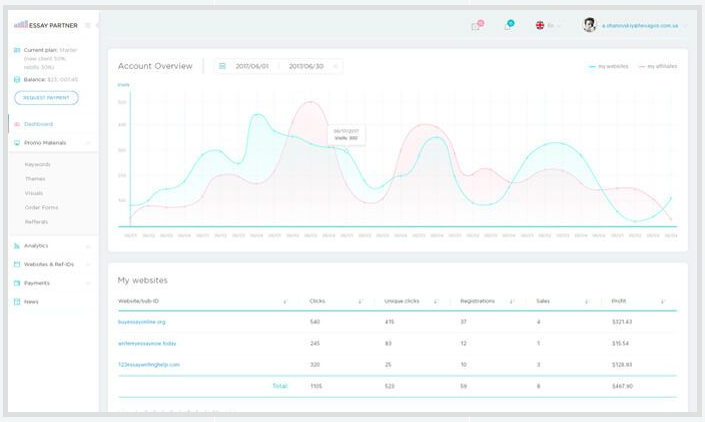Click the News icon in sidebar
Image resolution: width=705 pixels, height=422 pixels.
pos(17,301)
